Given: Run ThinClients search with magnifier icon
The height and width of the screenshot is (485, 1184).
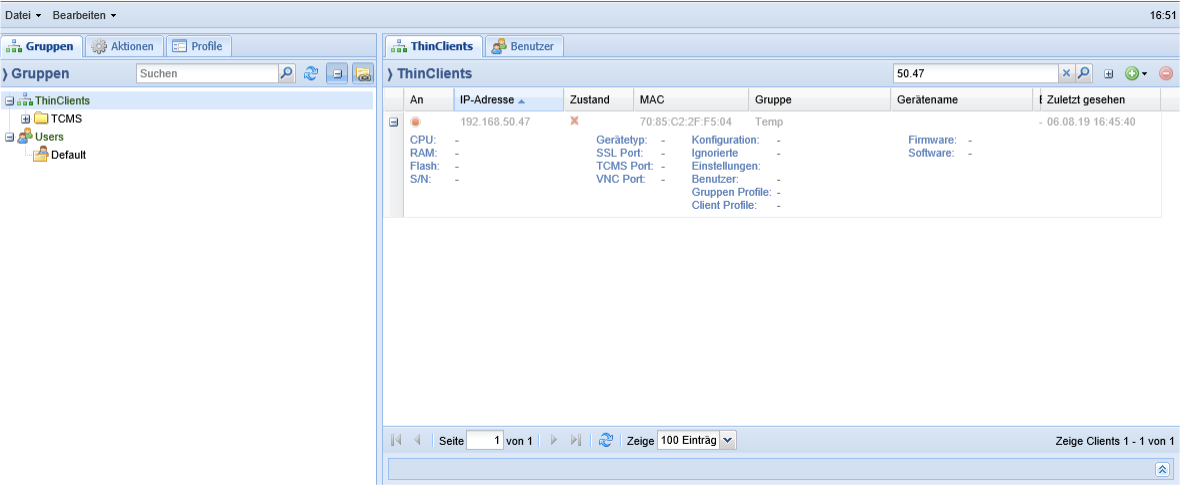Looking at the screenshot, I should pos(1083,73).
